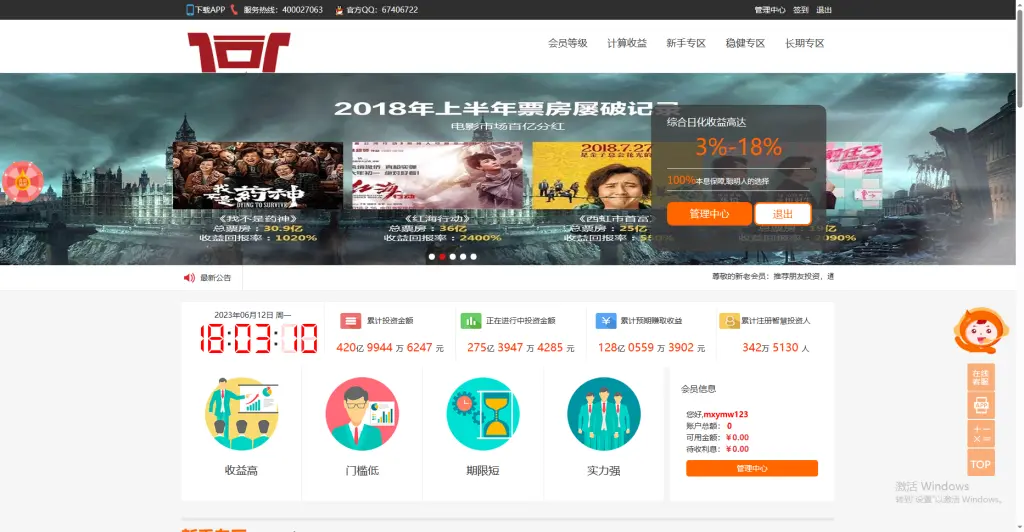Click the 签到 link in top bar
Image resolution: width=1024 pixels, height=532 pixels.
pos(801,10)
